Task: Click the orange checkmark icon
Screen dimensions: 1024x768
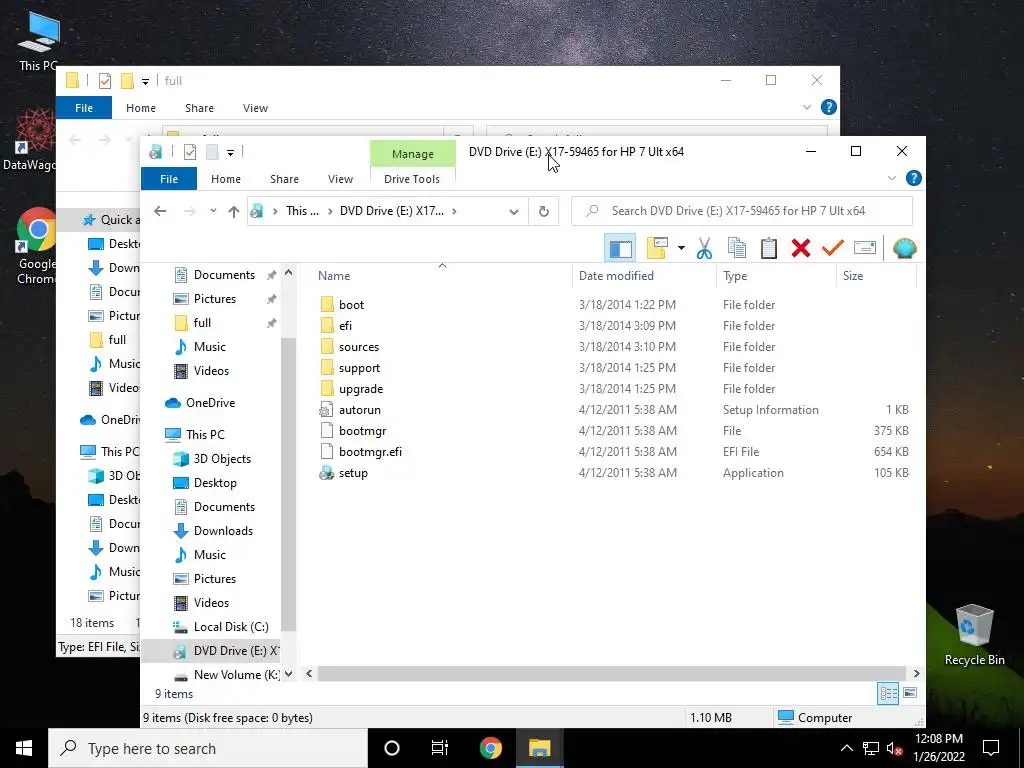Action: point(833,248)
